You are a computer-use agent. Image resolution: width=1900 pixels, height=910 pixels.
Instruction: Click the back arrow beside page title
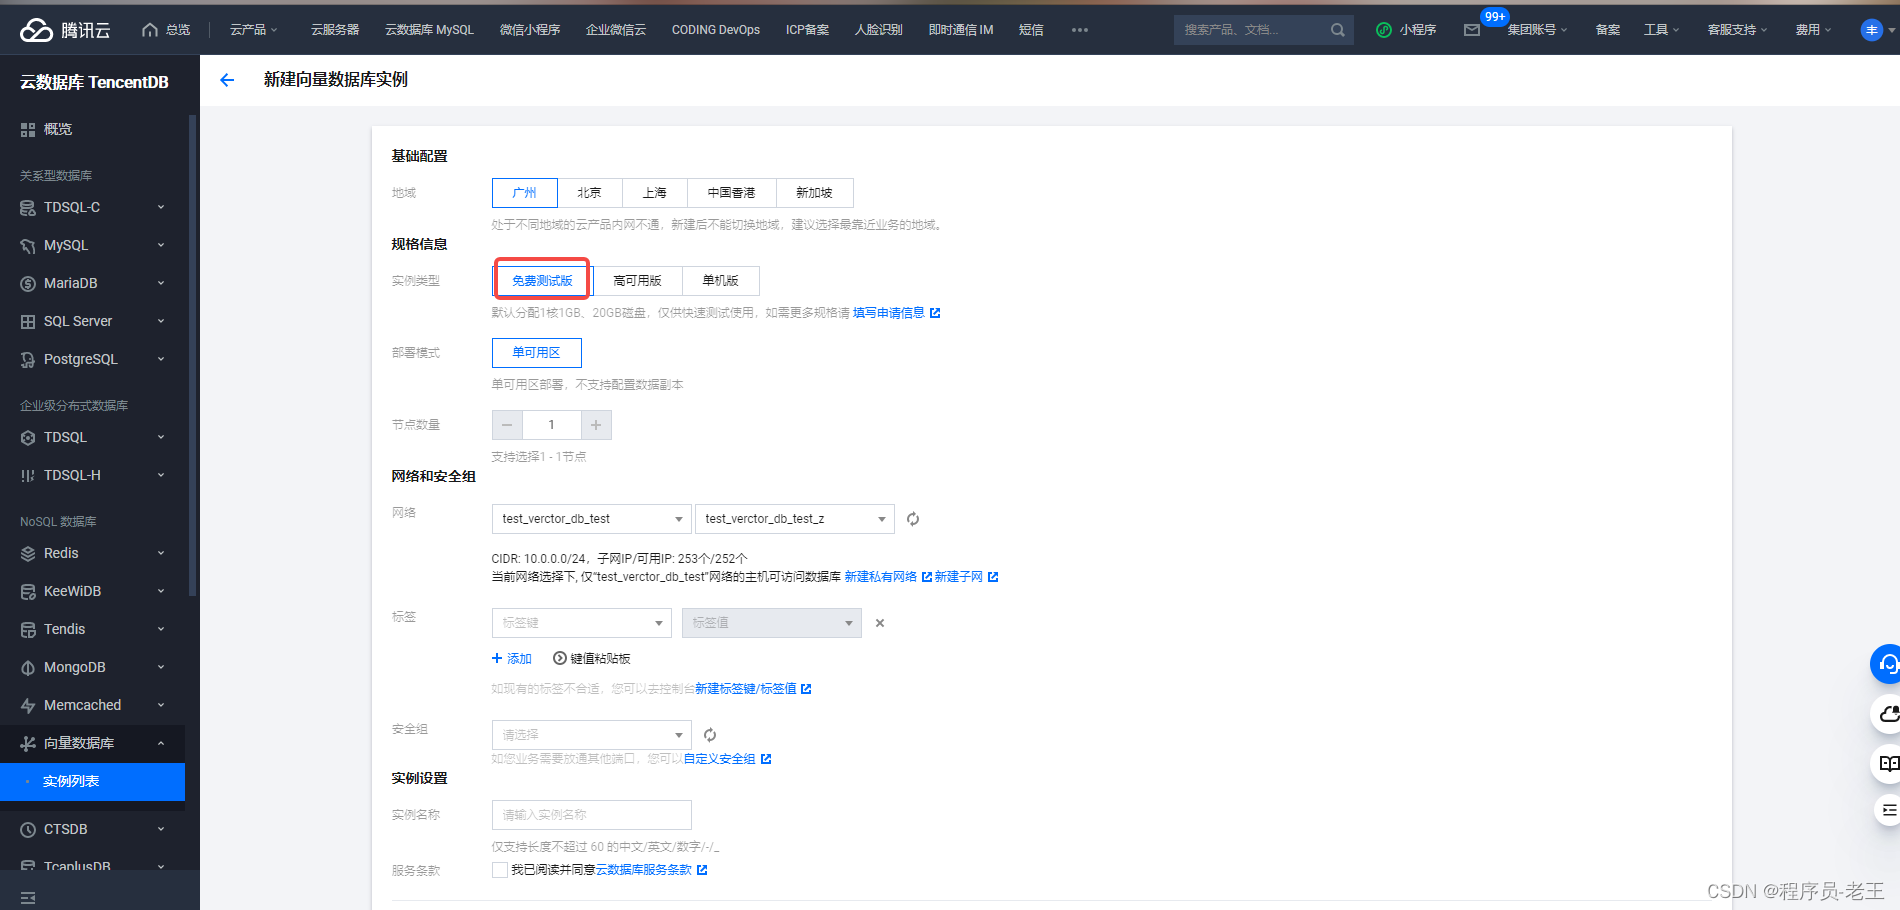(227, 80)
